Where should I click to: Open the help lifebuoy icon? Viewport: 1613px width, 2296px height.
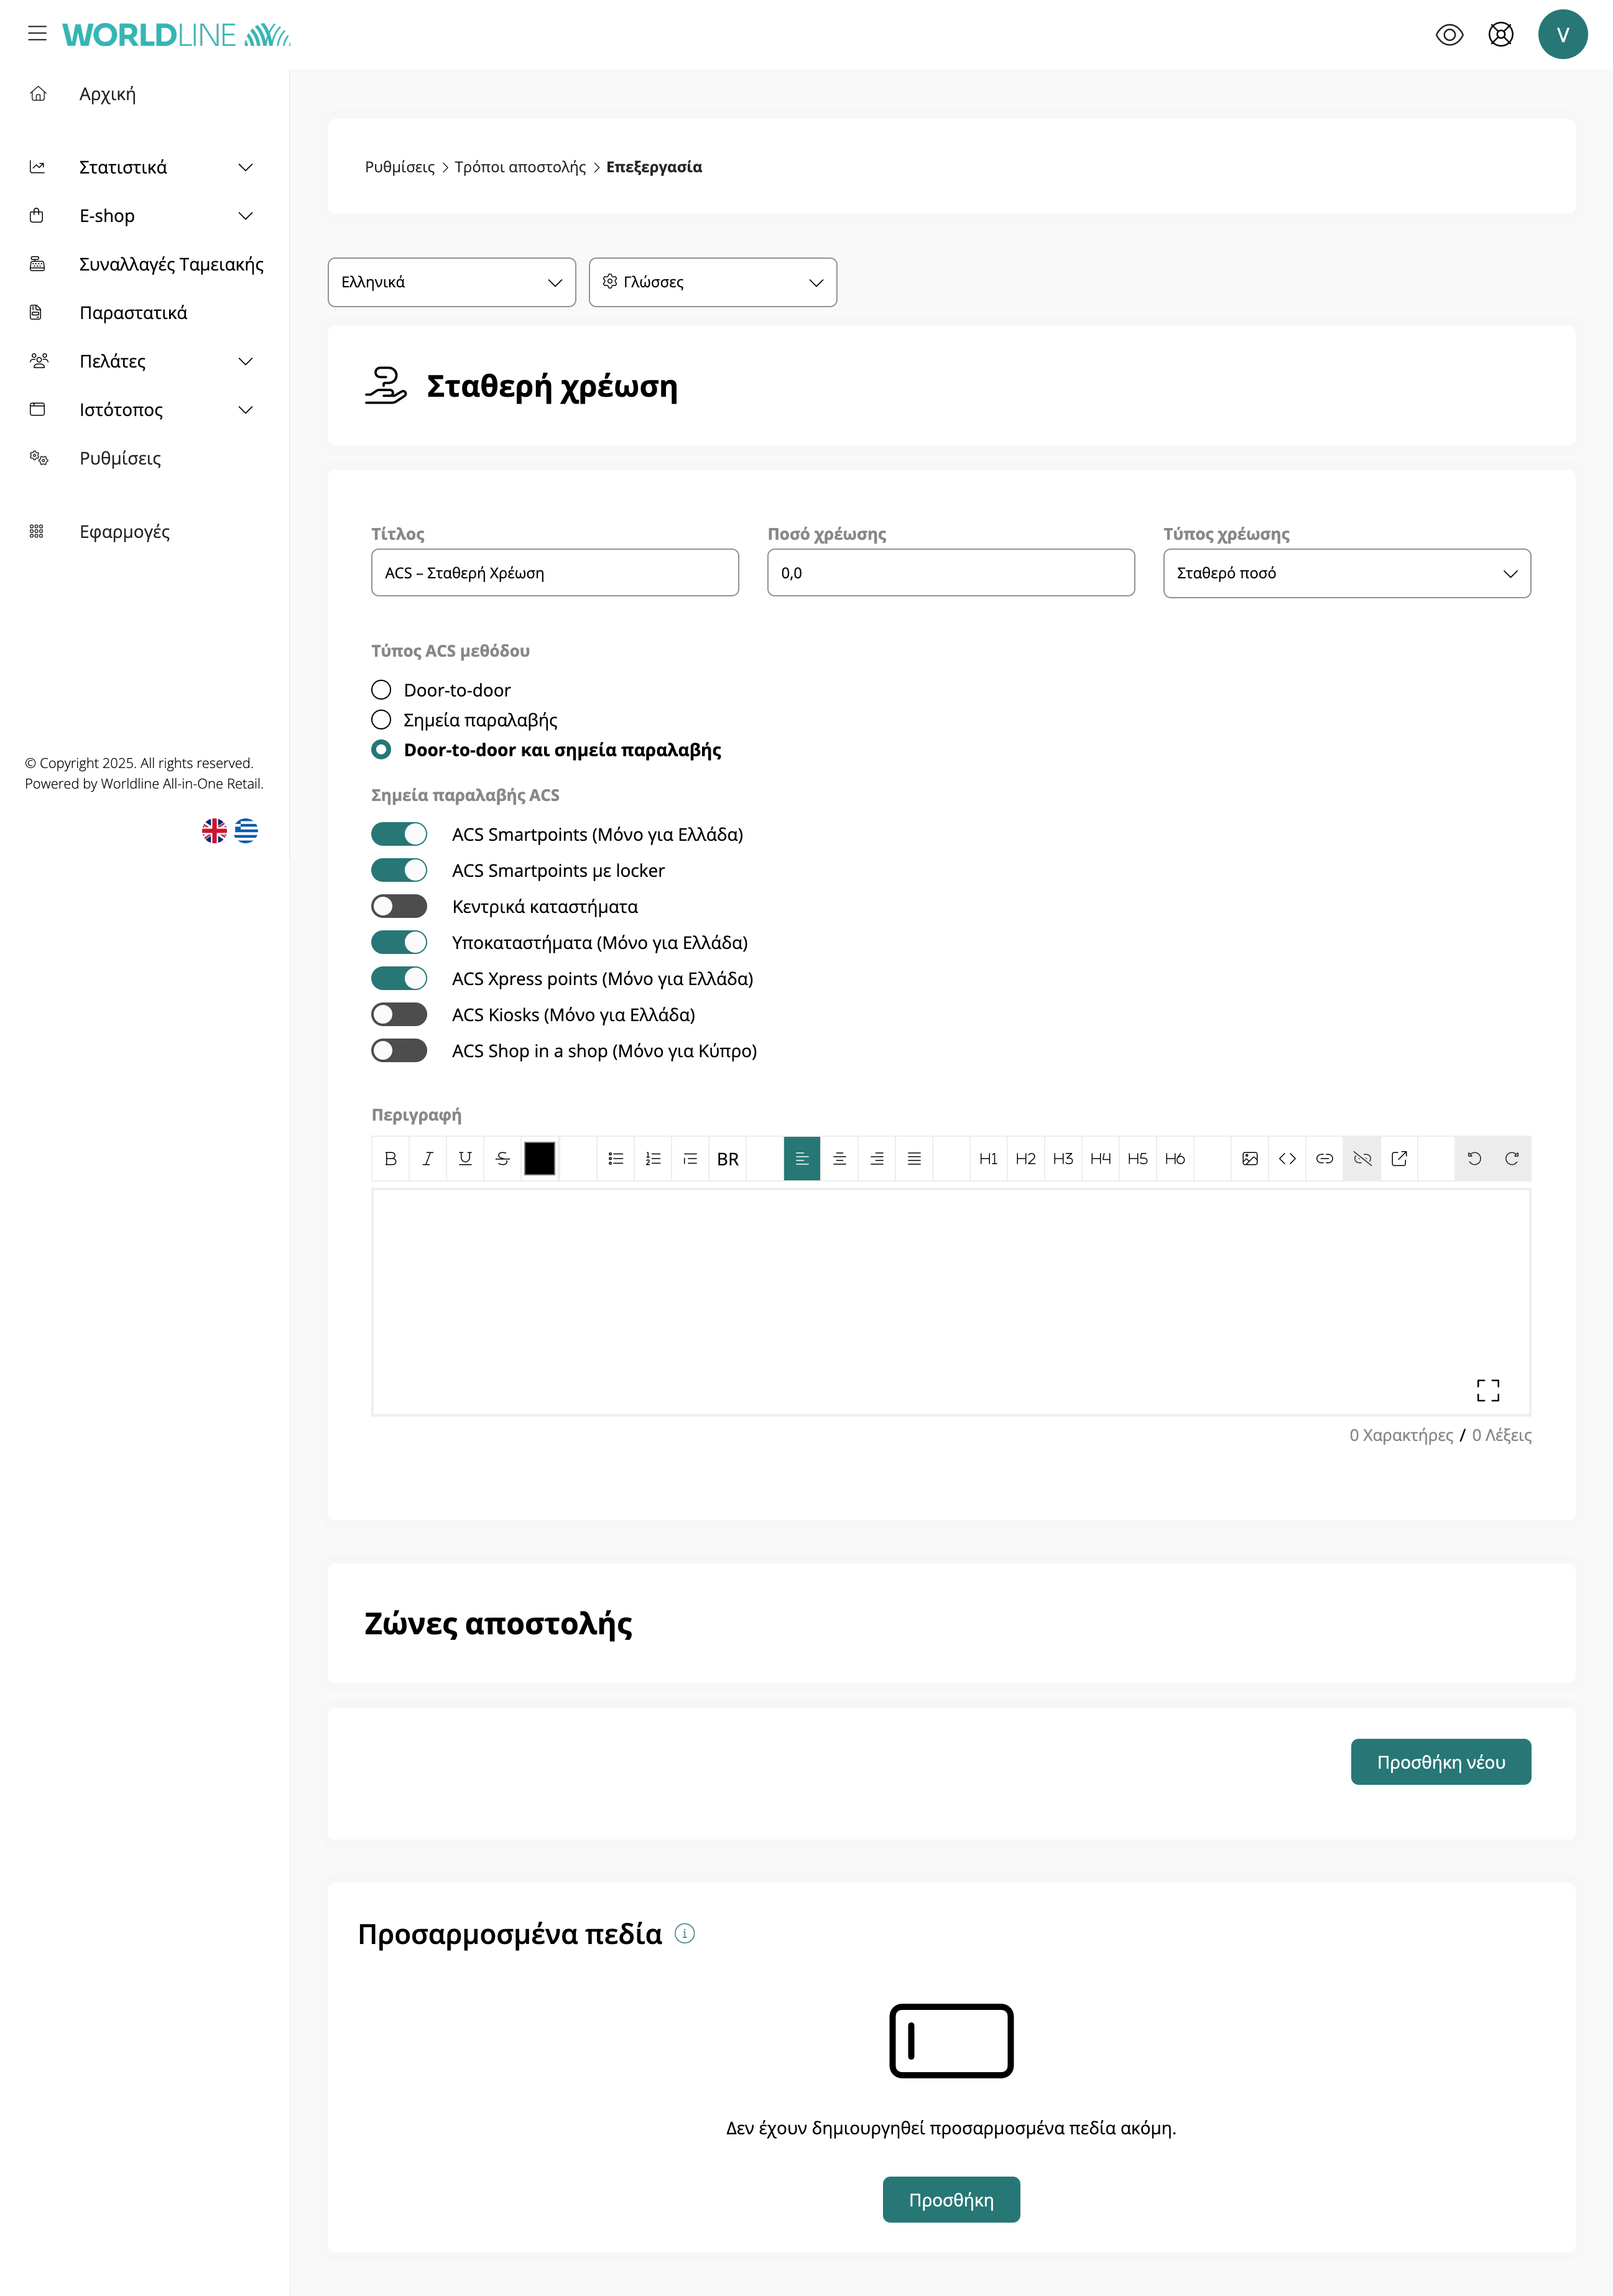click(1500, 35)
